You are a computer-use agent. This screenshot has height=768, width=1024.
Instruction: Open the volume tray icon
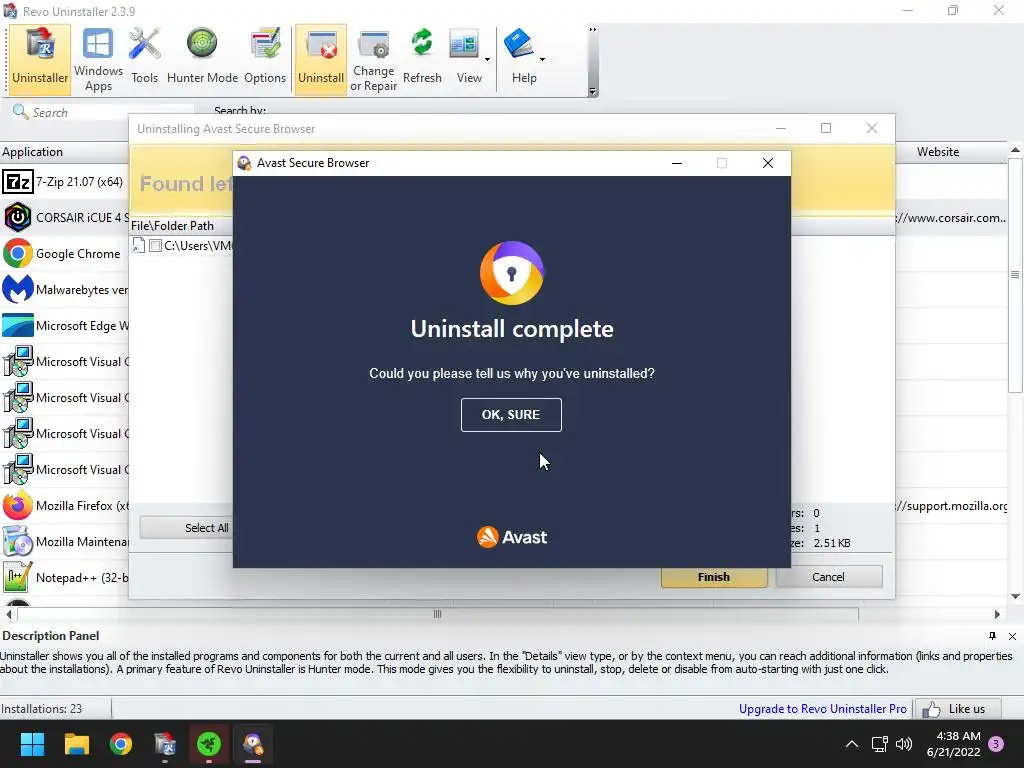(x=904, y=744)
